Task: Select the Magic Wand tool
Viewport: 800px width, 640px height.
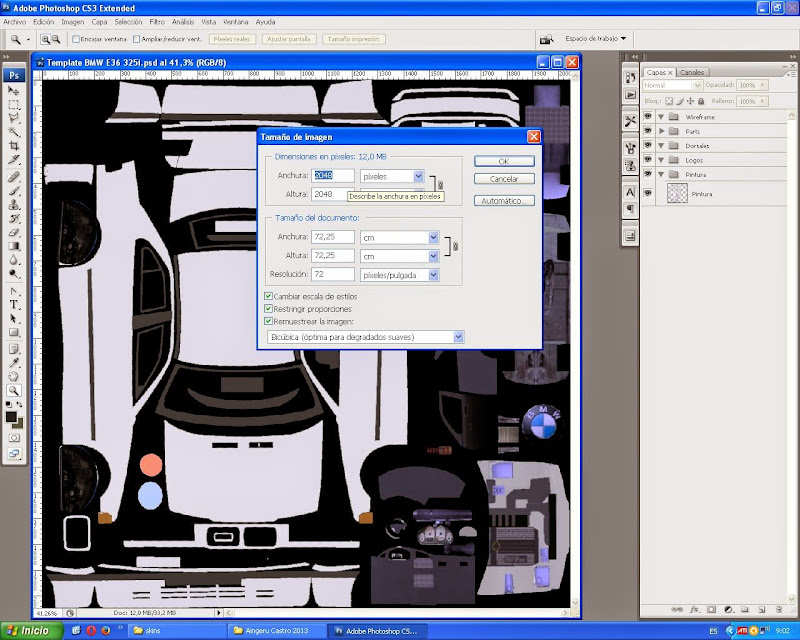Action: tap(14, 132)
